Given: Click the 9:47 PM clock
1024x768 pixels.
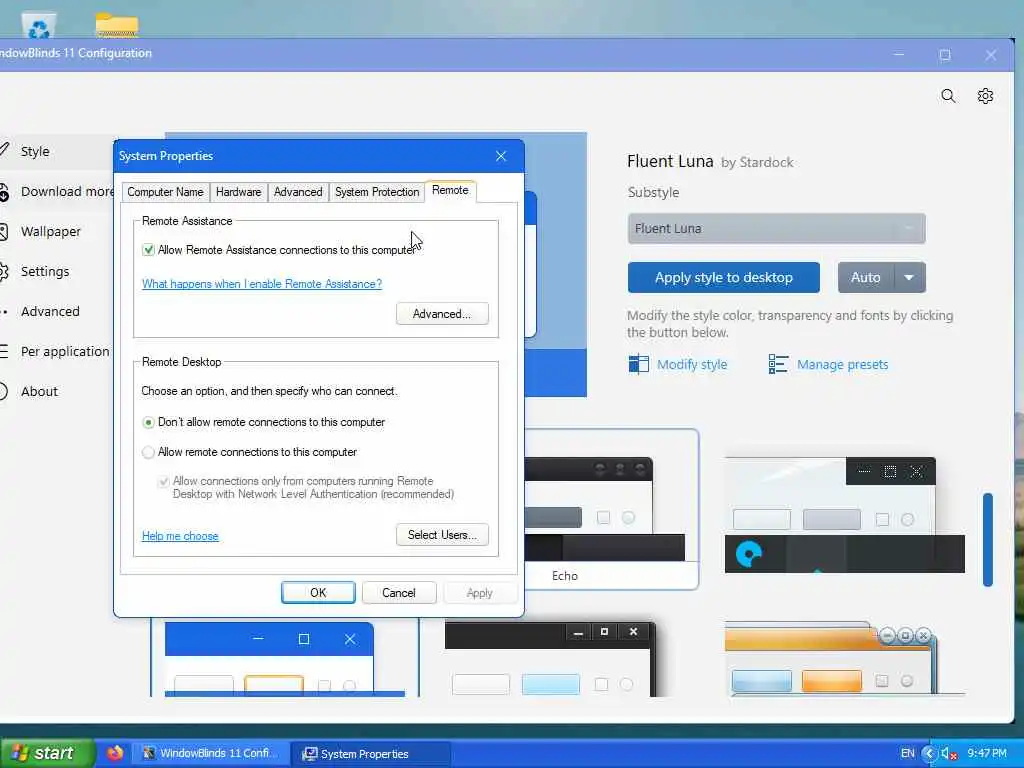Looking at the screenshot, I should 987,754.
